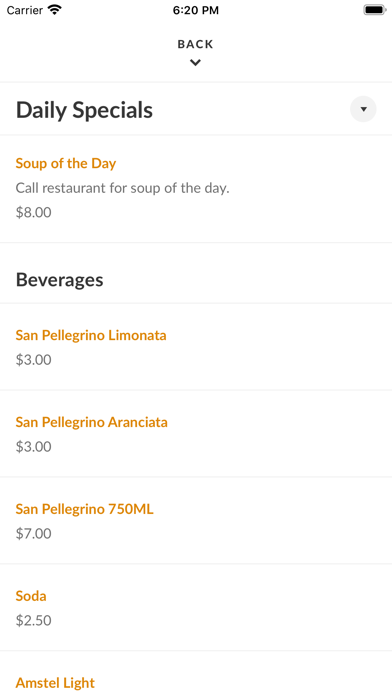Tap the $3.00 price under Aranciata

pyautogui.click(x=33, y=447)
